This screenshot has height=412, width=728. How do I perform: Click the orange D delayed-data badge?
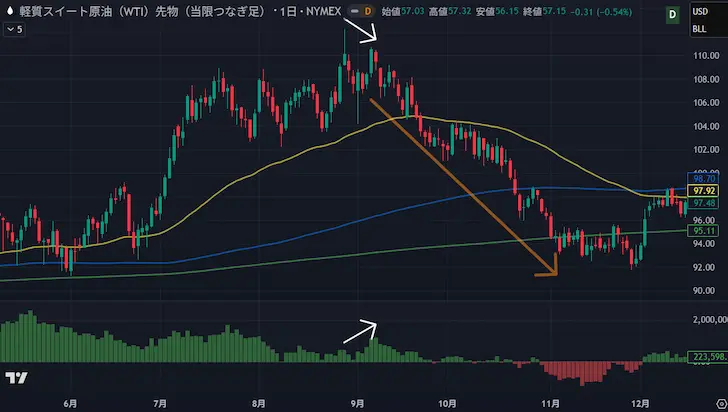pyautogui.click(x=367, y=10)
